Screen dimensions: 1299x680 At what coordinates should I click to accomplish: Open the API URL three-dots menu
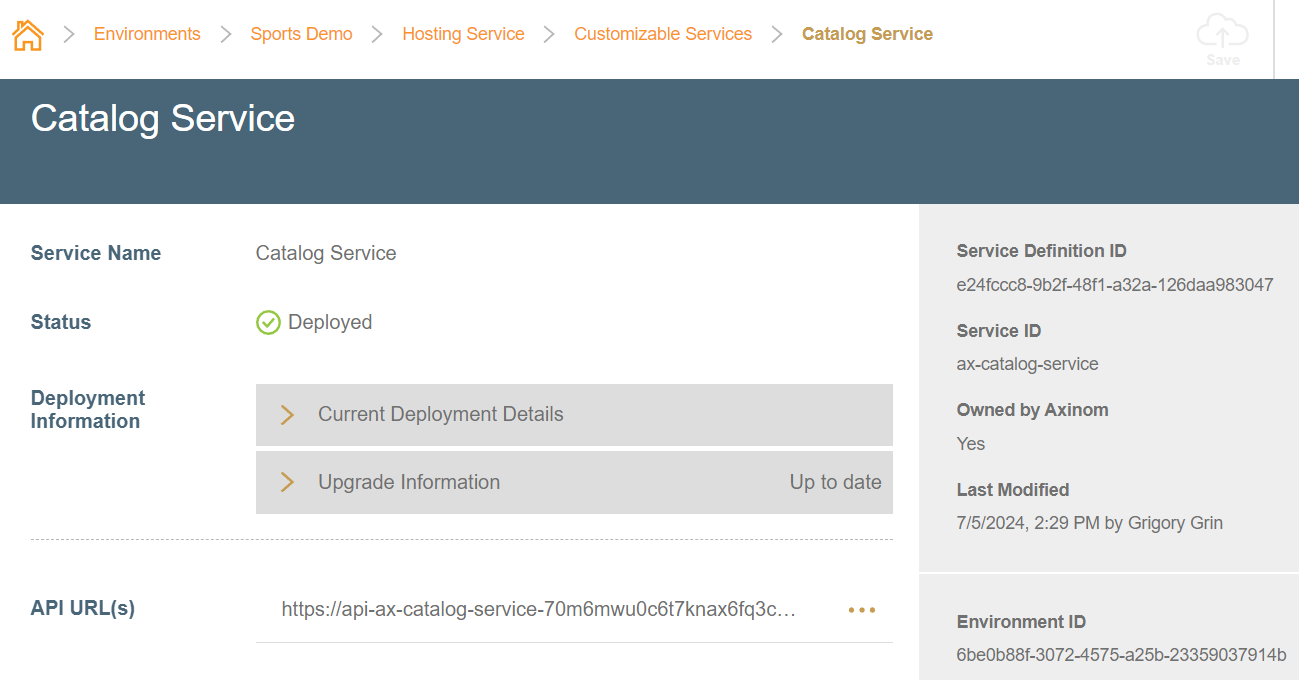(x=861, y=610)
